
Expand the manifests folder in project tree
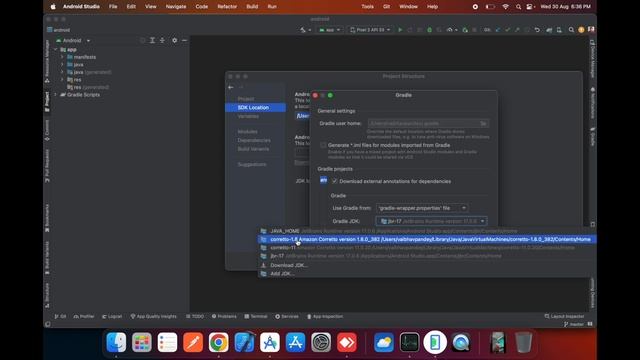coord(62,57)
